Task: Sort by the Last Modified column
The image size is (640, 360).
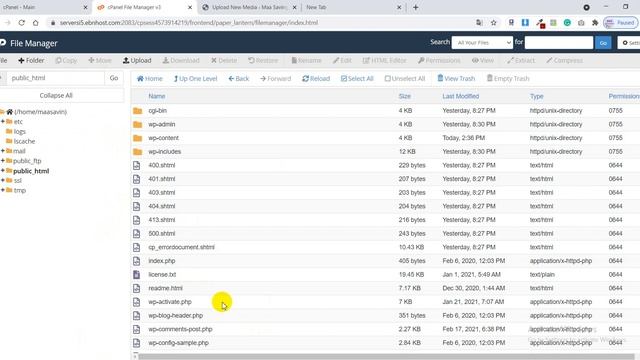Action: point(461,96)
